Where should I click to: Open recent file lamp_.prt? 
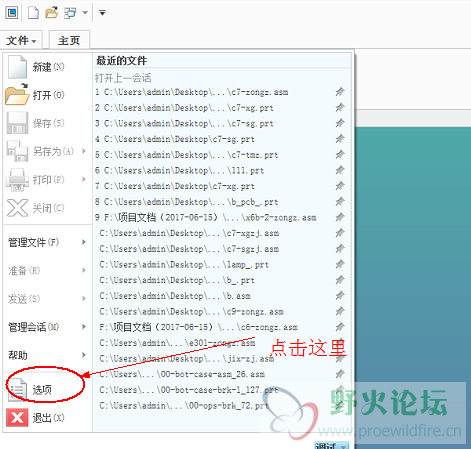[184, 265]
